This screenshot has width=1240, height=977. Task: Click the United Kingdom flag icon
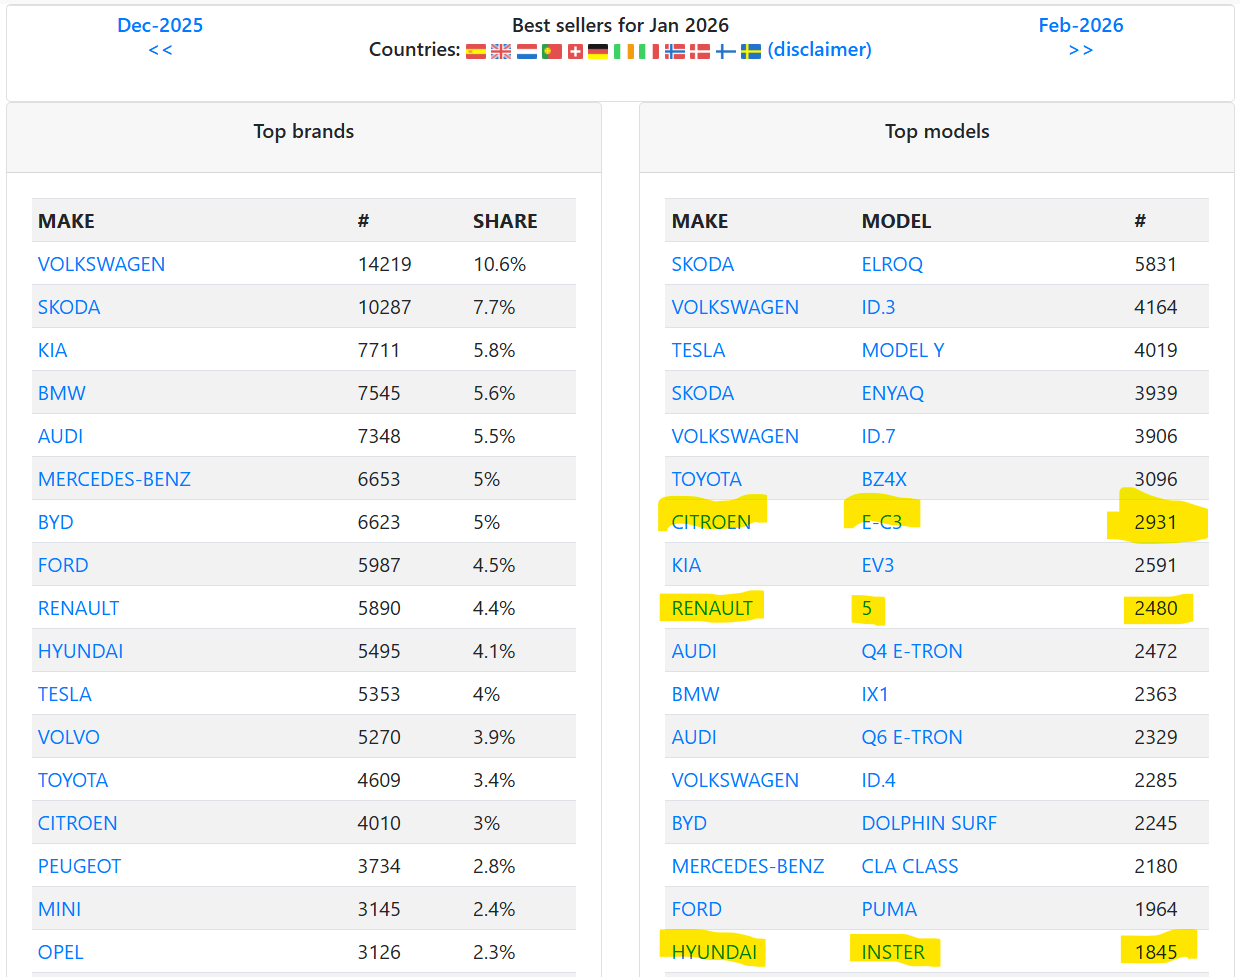pos(501,51)
